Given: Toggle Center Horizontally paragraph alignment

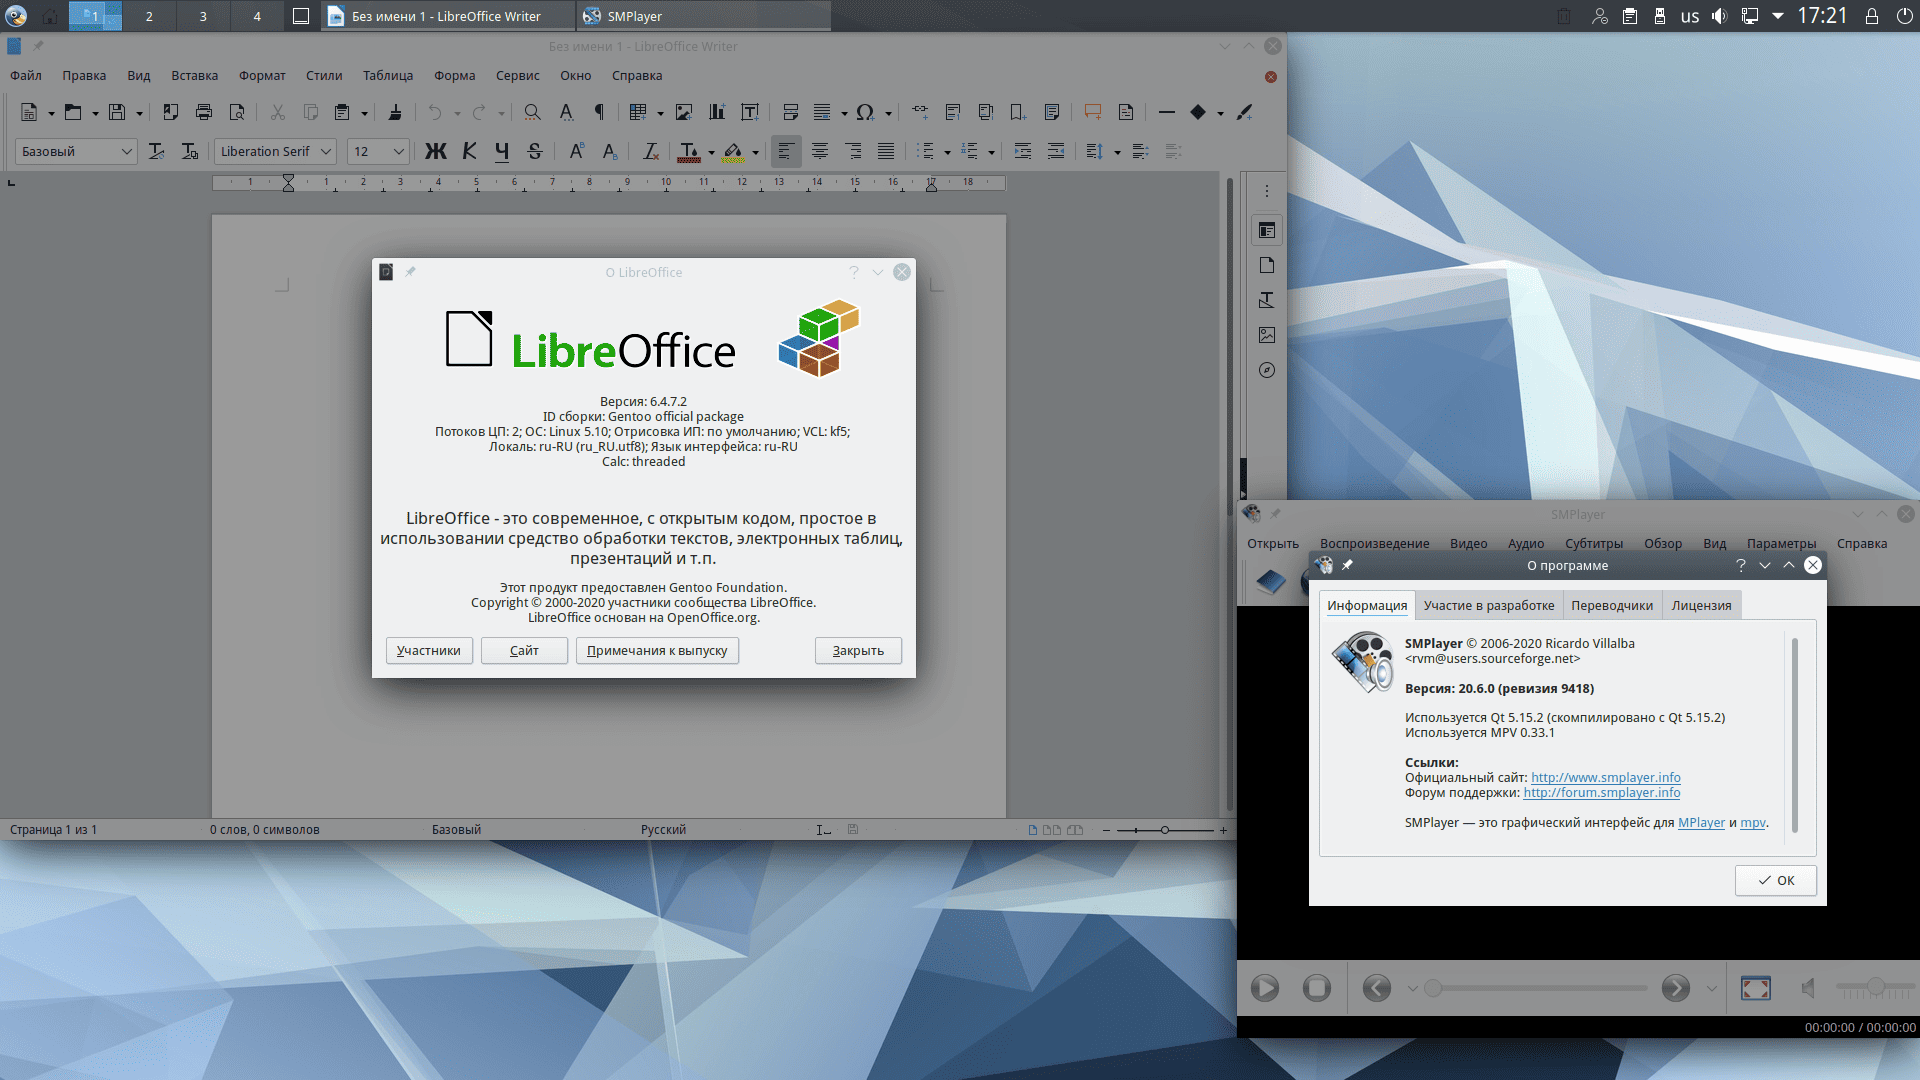Looking at the screenshot, I should pyautogui.click(x=820, y=152).
